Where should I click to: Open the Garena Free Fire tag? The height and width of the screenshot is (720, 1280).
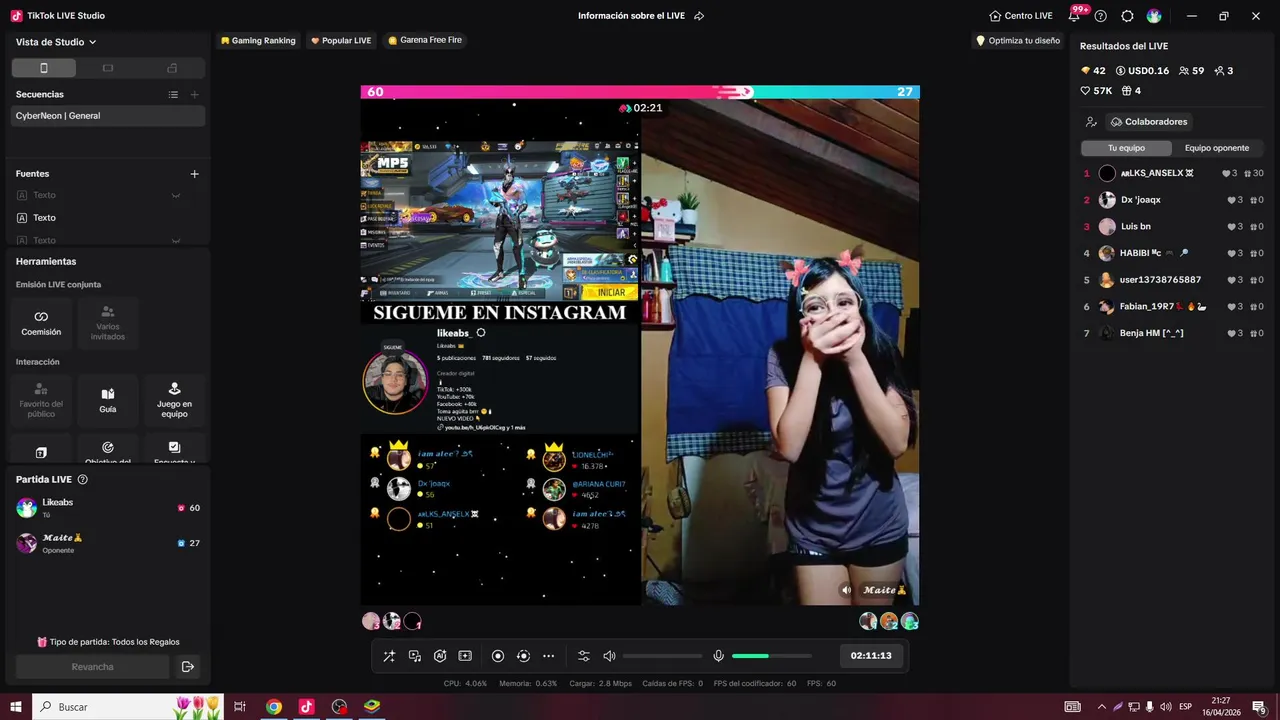425,41
